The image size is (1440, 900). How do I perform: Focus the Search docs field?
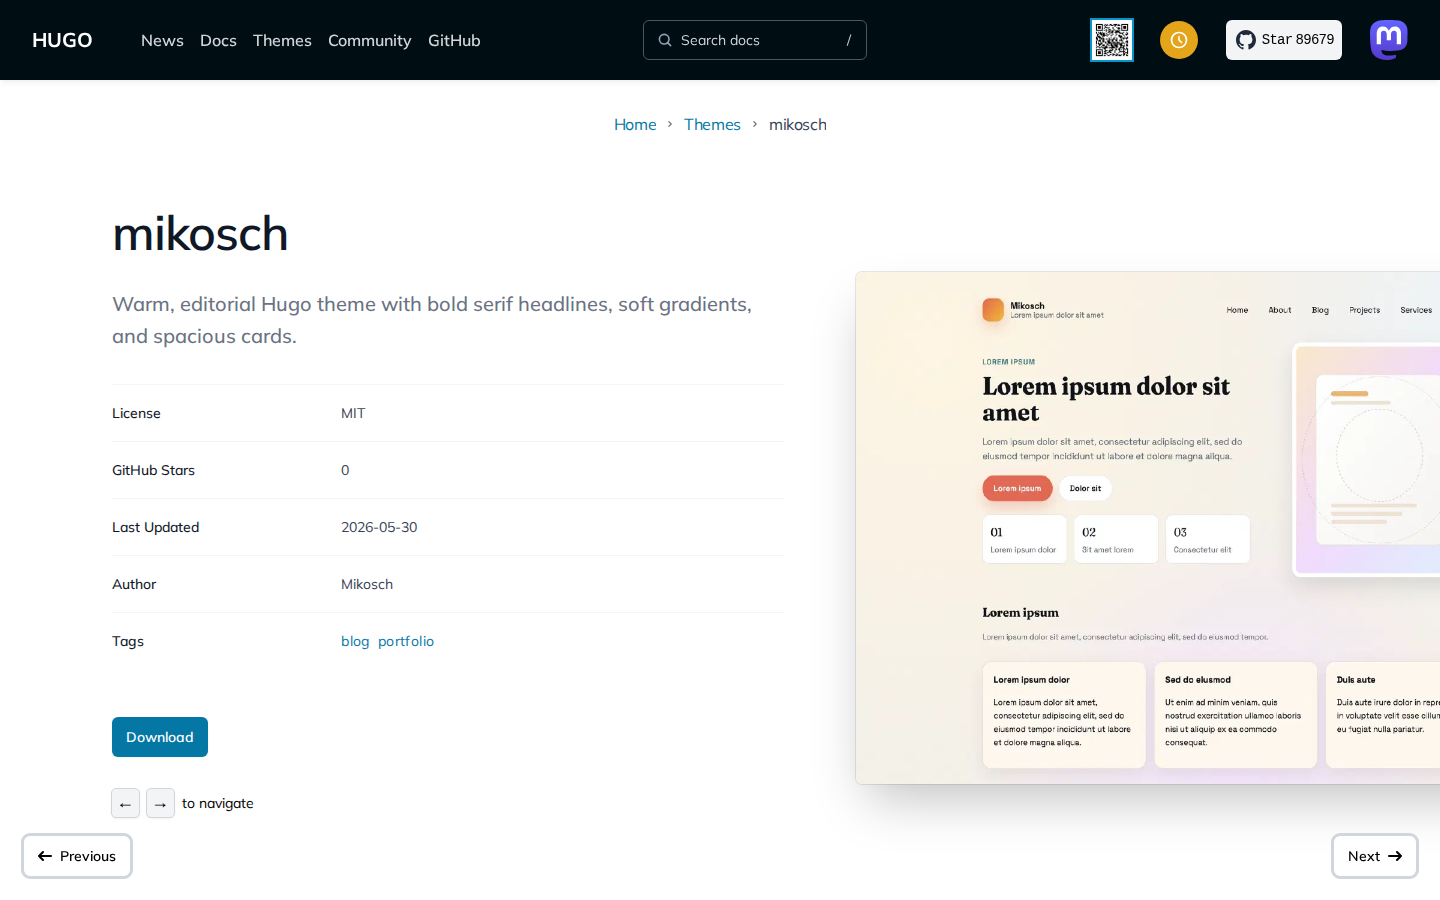pos(755,40)
